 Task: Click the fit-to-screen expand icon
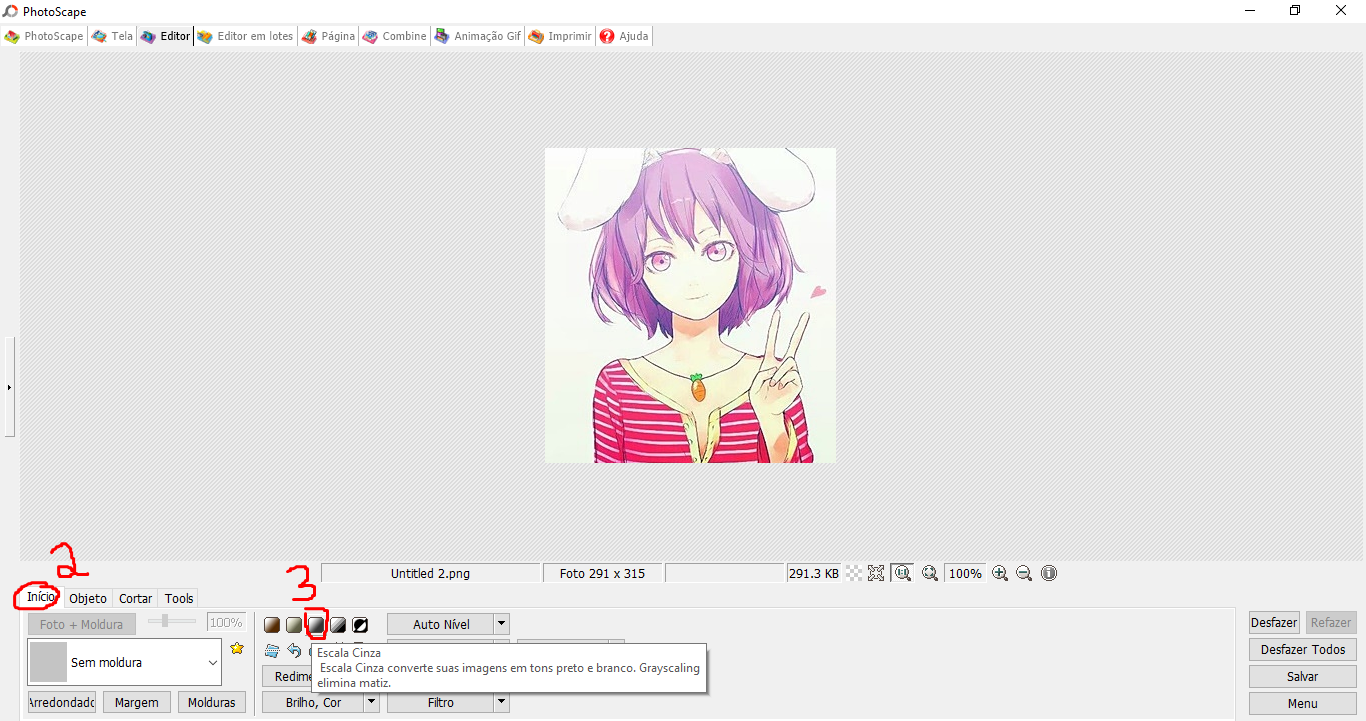point(876,573)
